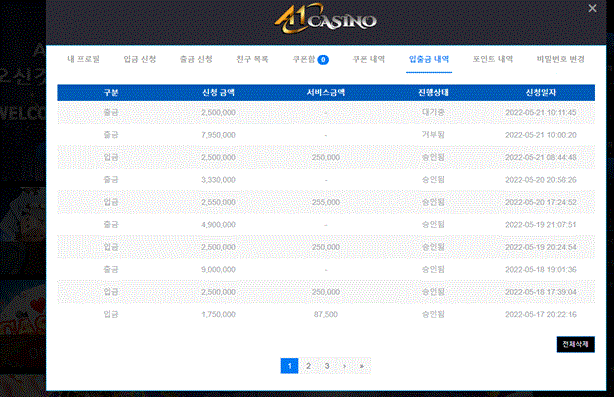Go to page 2 in pagination
Screen dimensions: 614x397
coord(308,366)
